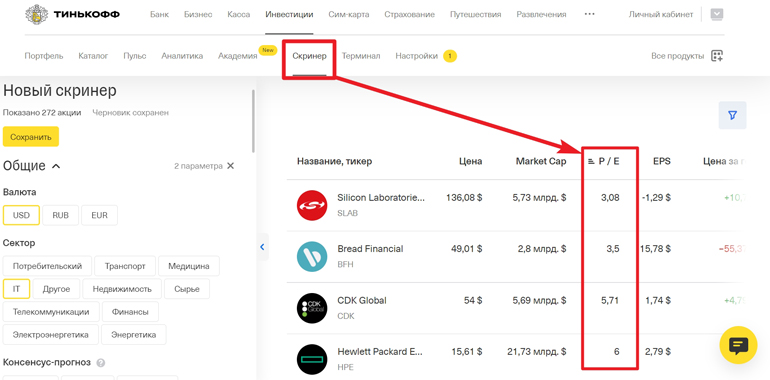Select the EUR currency filter
The height and width of the screenshot is (380, 770).
click(x=99, y=215)
